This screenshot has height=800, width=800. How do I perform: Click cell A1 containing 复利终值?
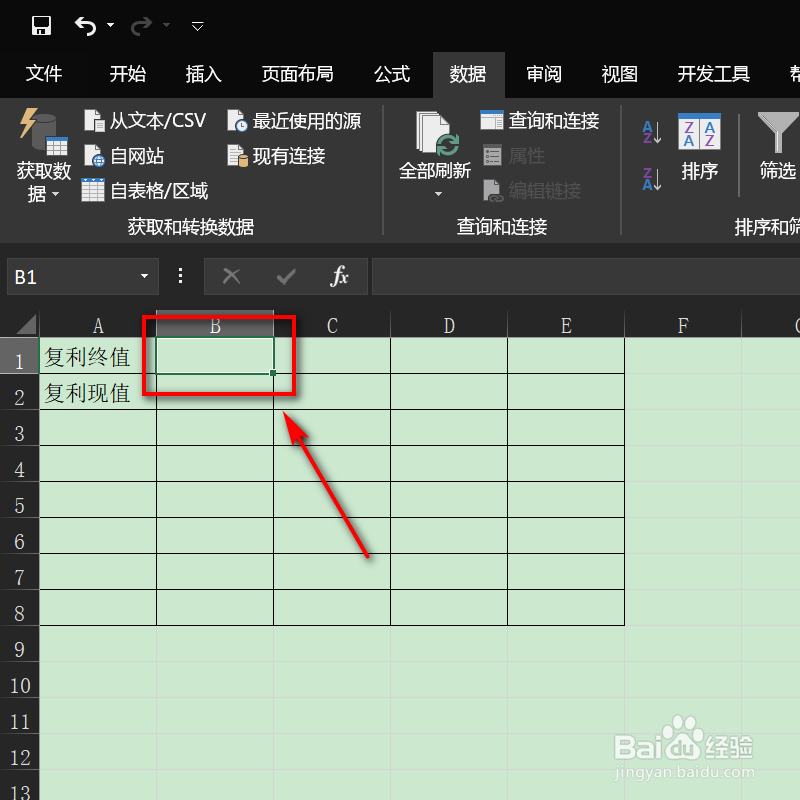98,356
